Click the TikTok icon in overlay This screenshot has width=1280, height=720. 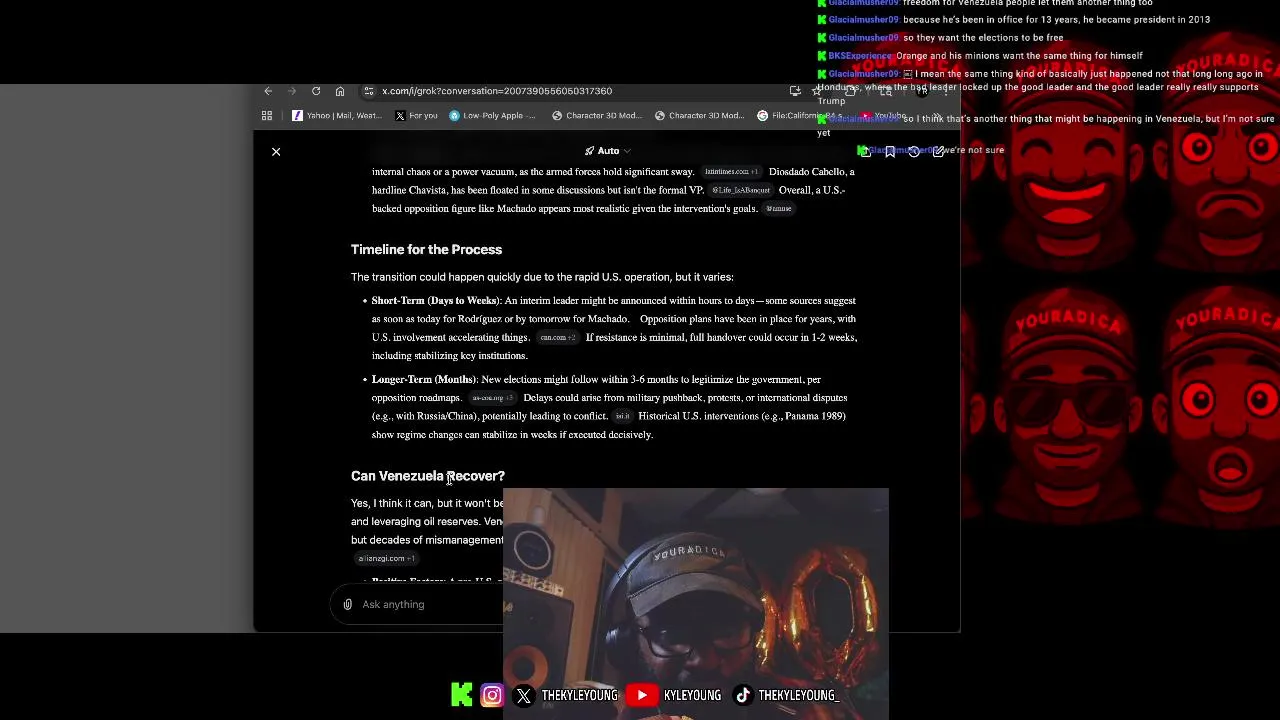pos(743,695)
